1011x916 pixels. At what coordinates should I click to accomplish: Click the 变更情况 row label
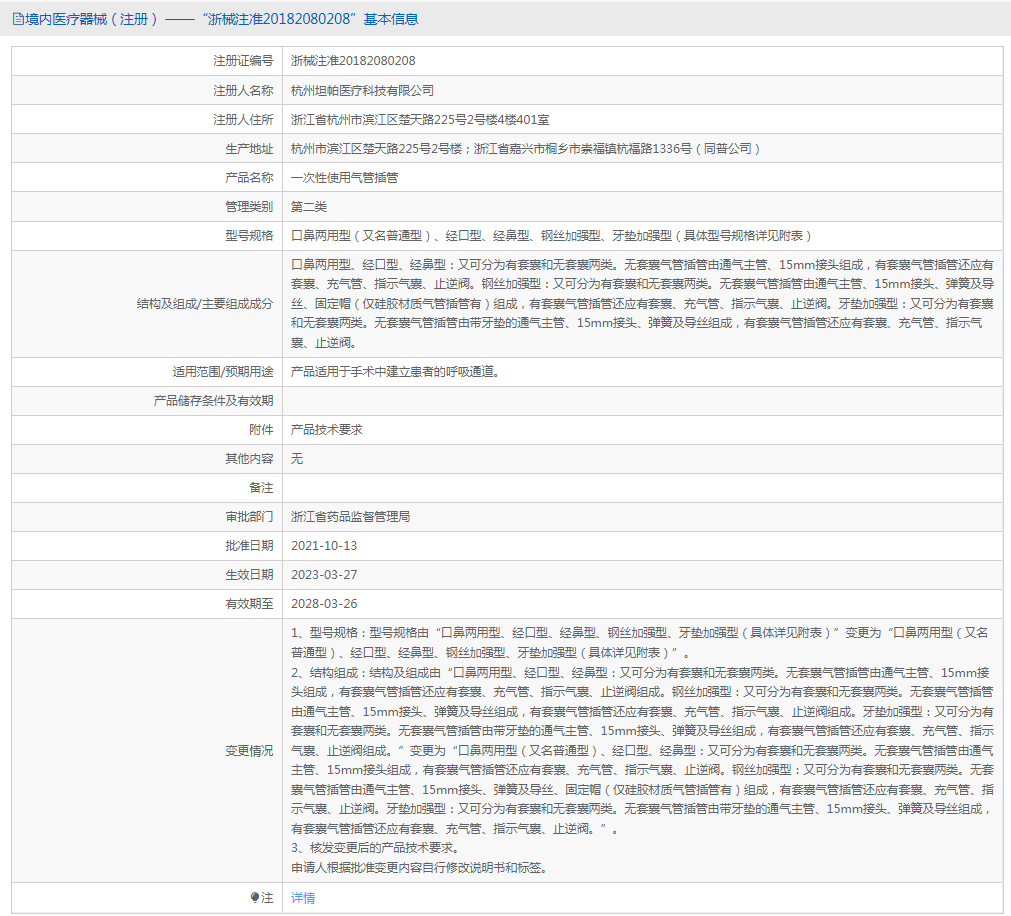click(248, 750)
